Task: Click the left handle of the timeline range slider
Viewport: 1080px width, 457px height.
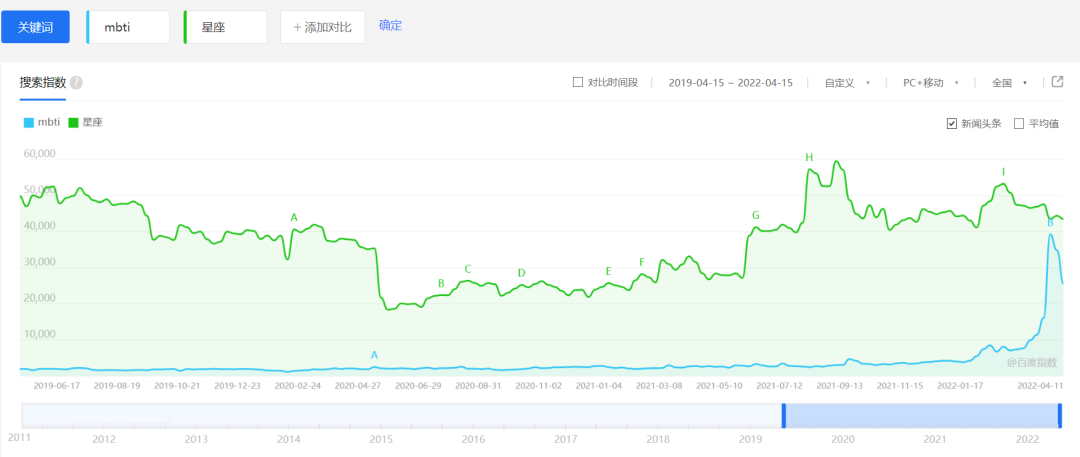Action: pyautogui.click(x=784, y=416)
